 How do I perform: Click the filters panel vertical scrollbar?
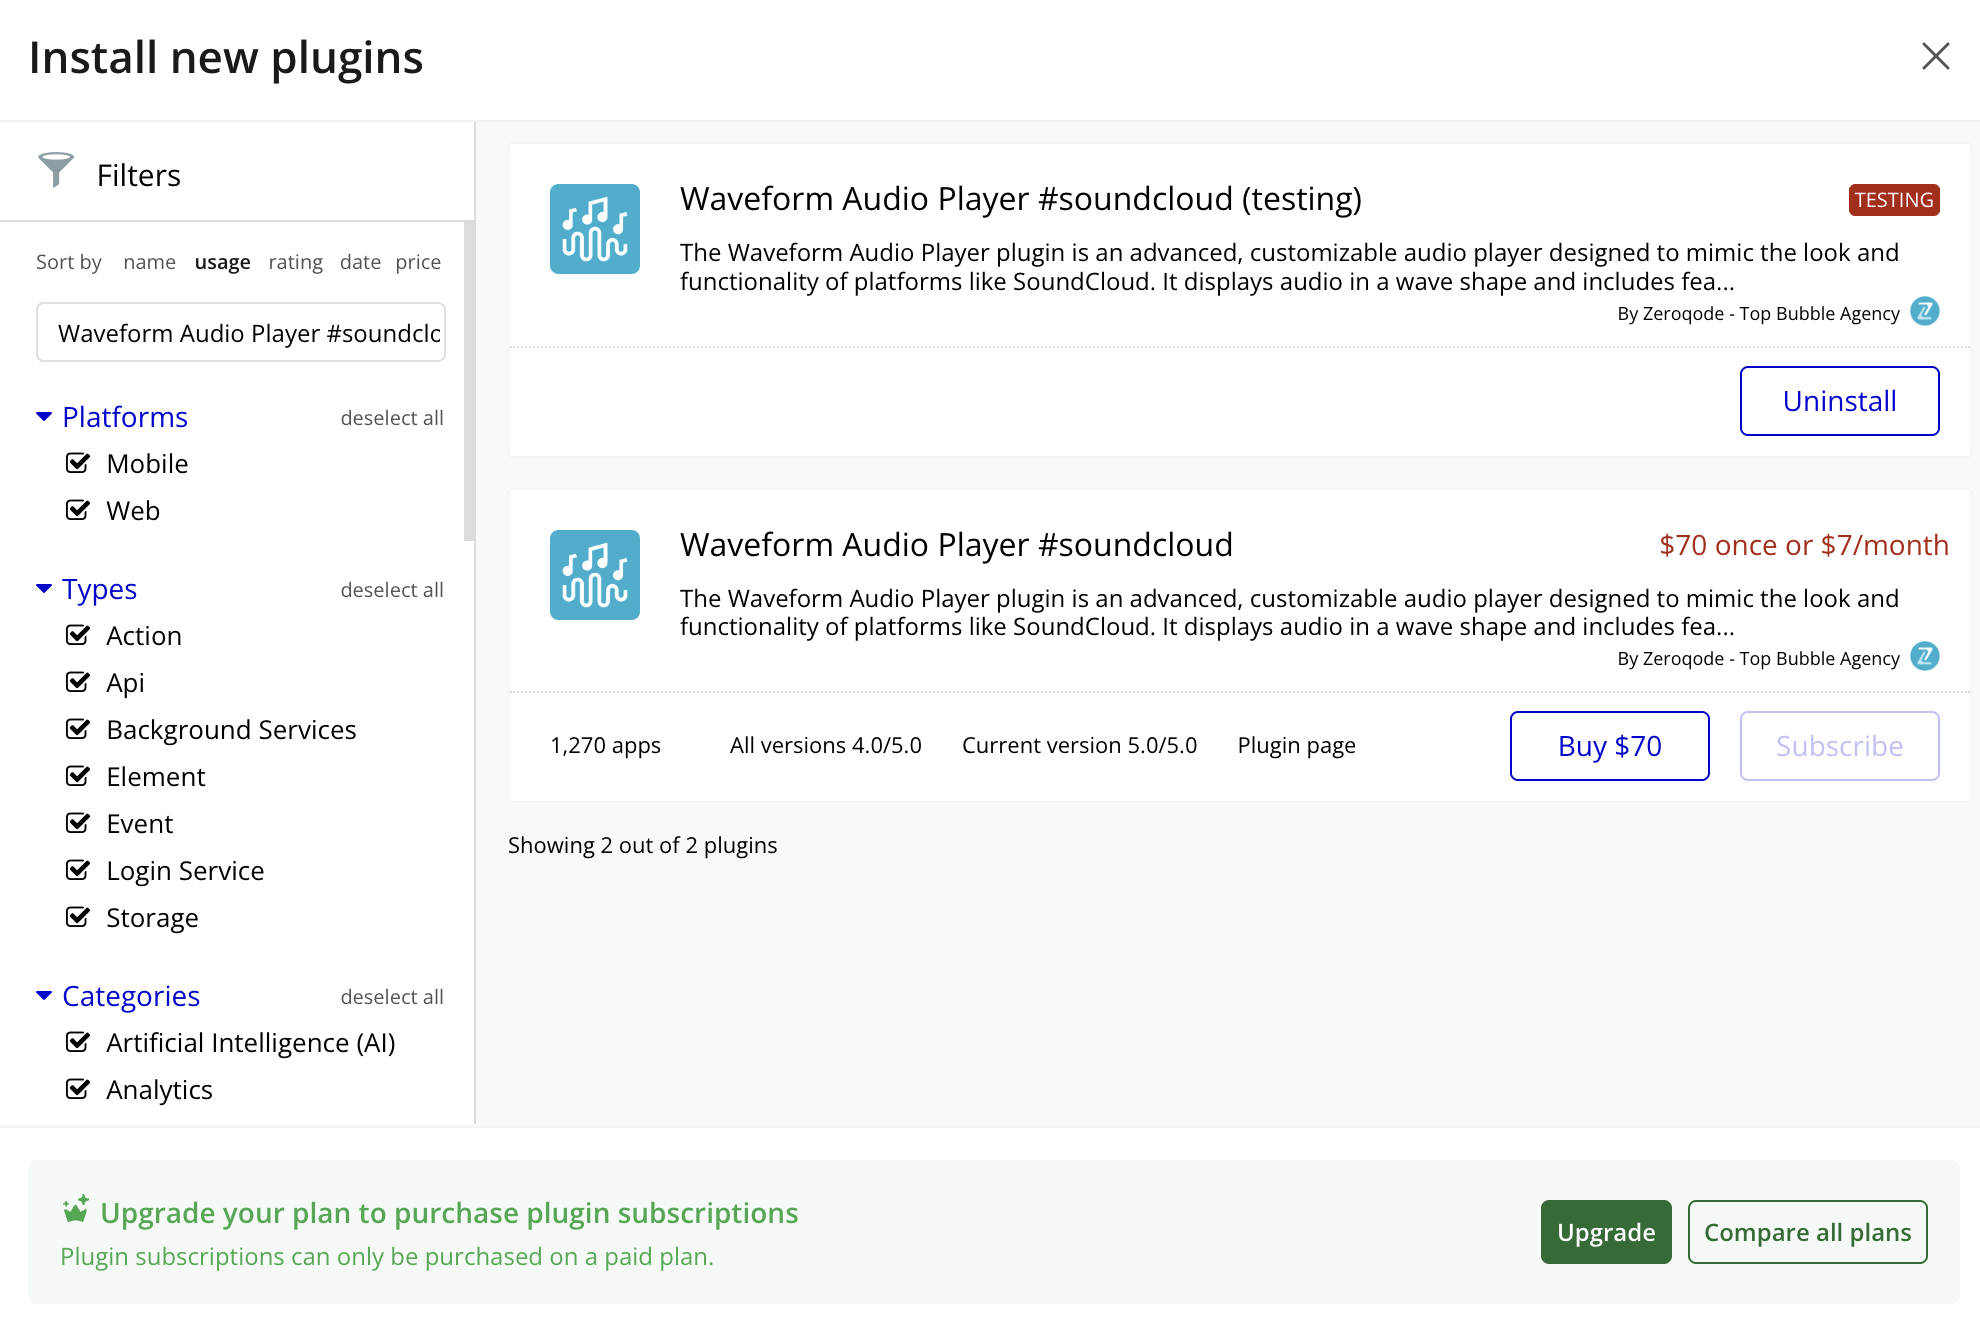click(469, 380)
